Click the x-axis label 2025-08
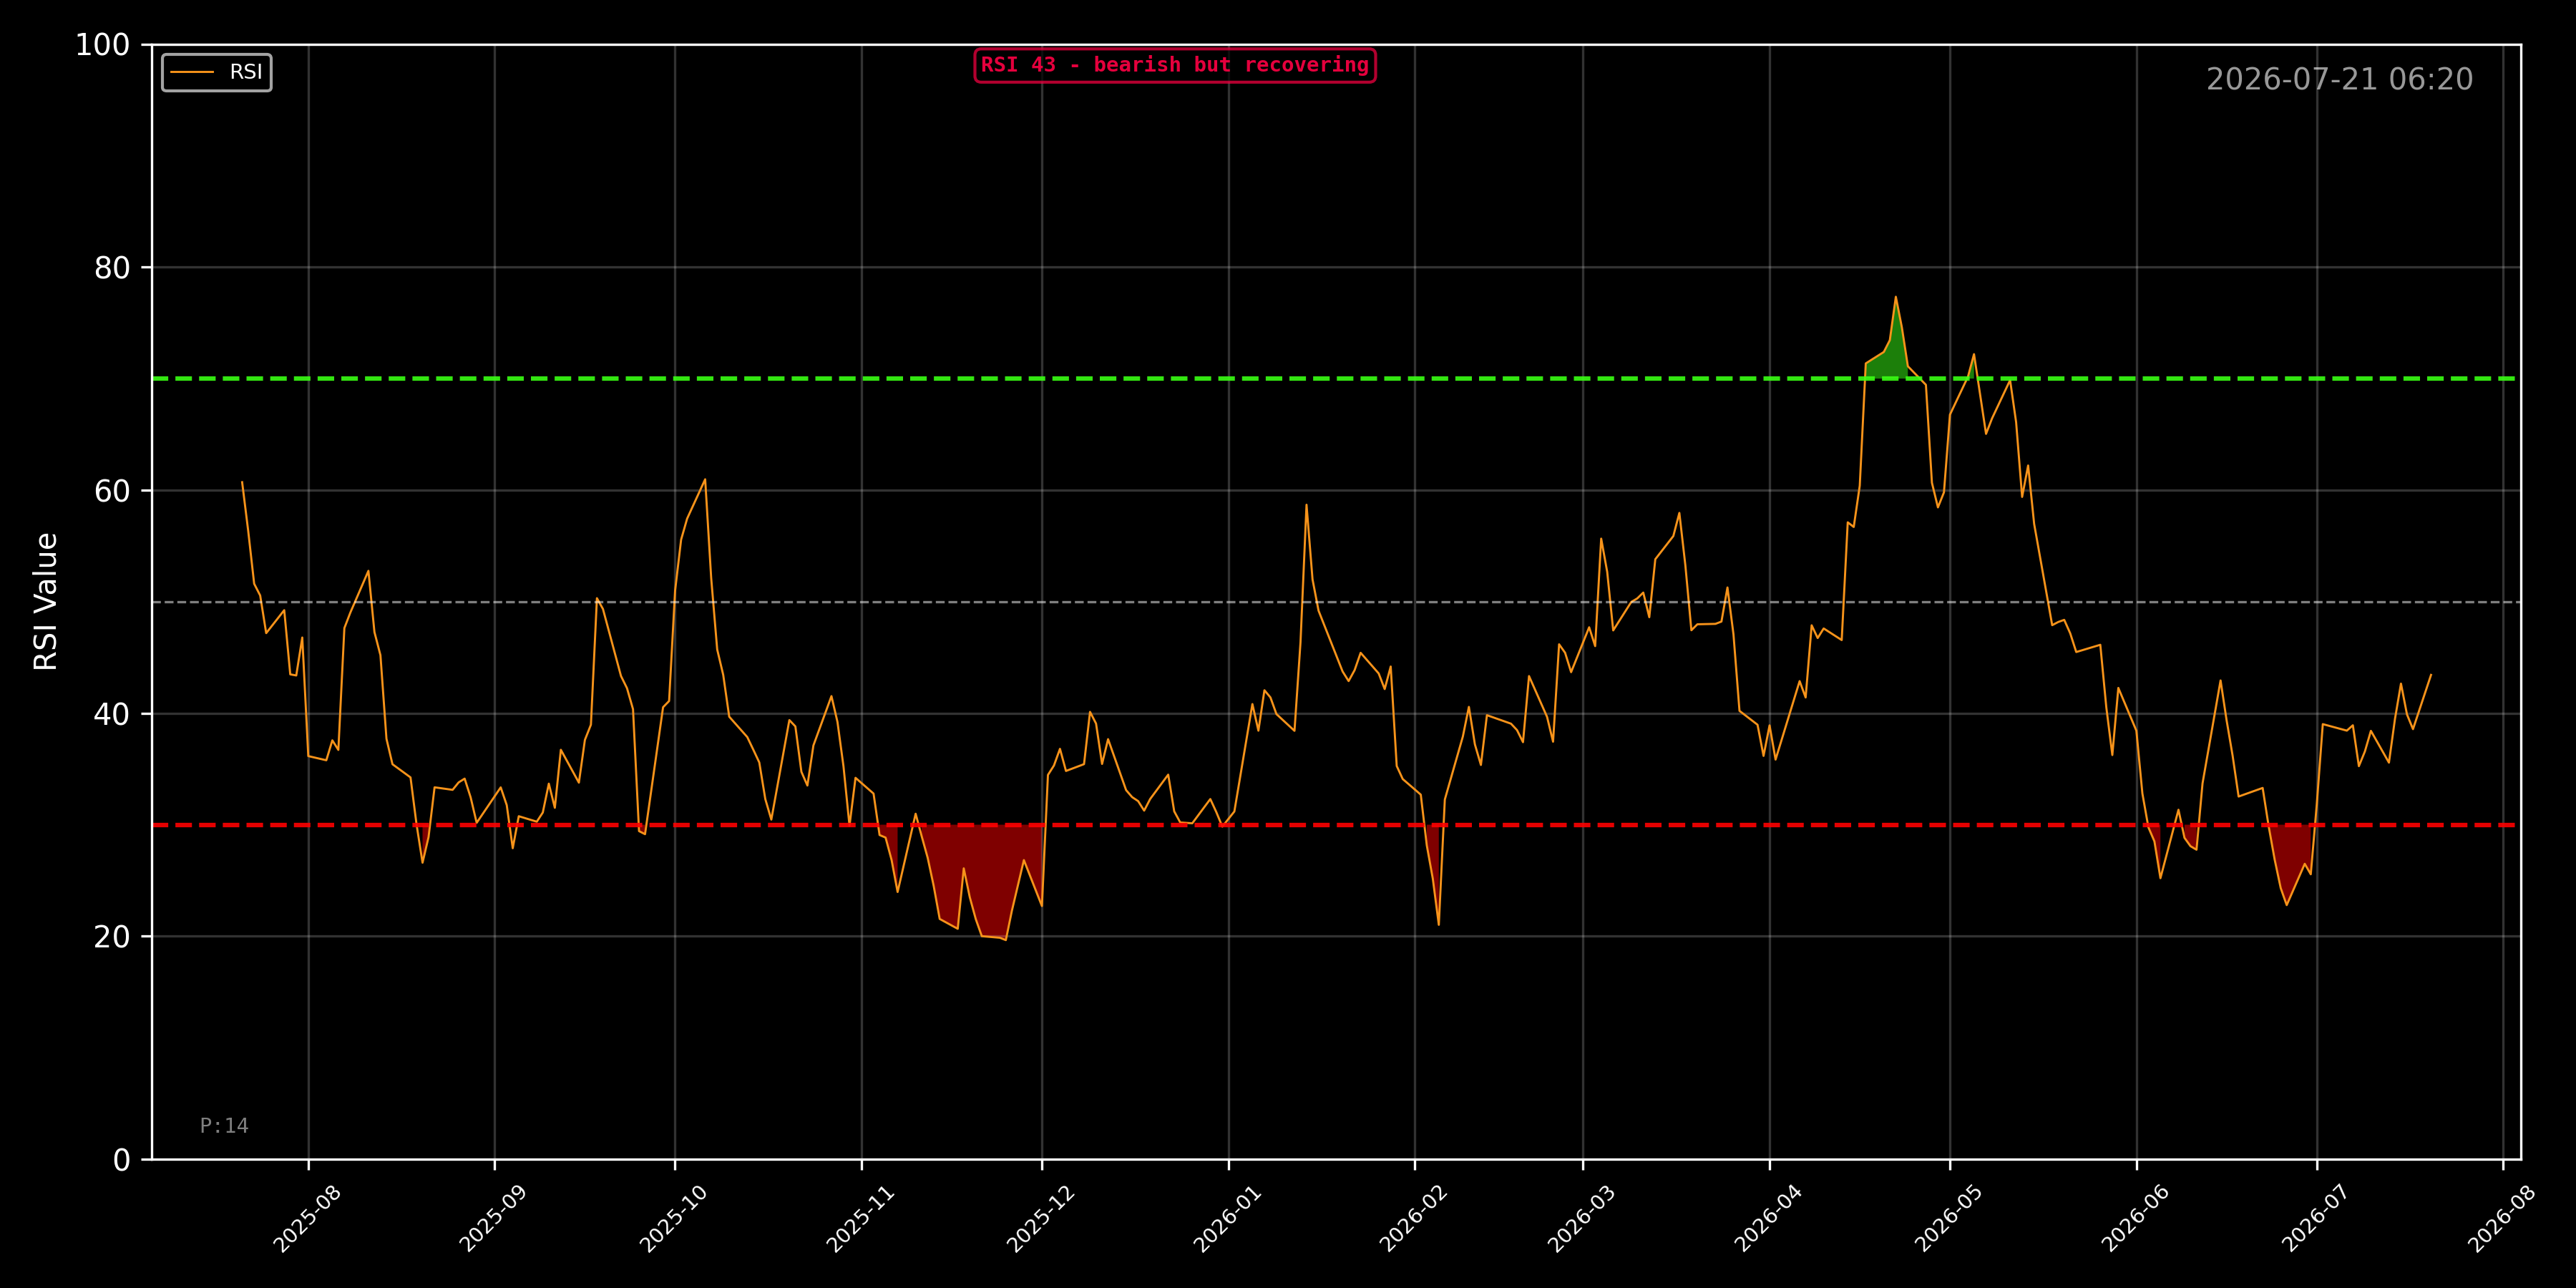Image resolution: width=2576 pixels, height=1288 pixels. pos(307,1218)
